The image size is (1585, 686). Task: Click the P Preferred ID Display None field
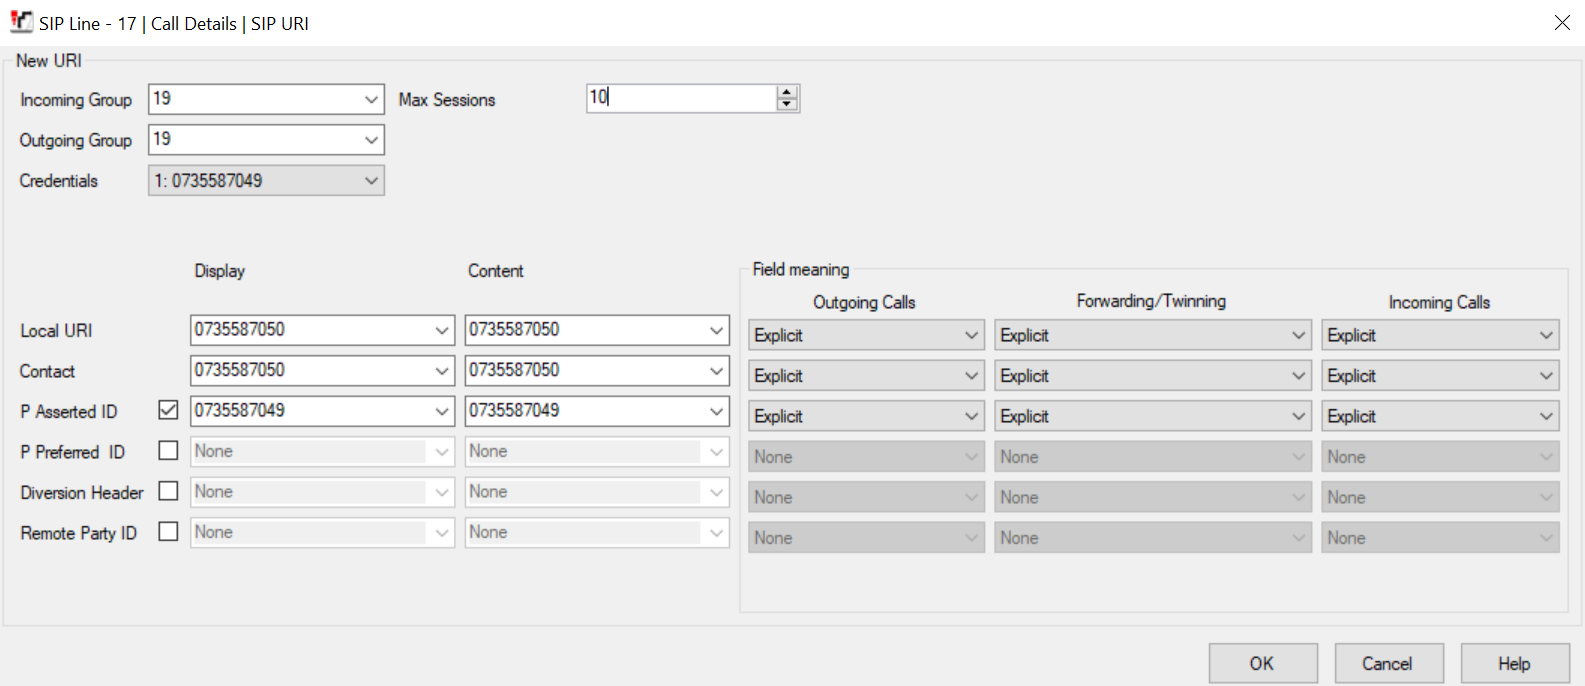[322, 451]
